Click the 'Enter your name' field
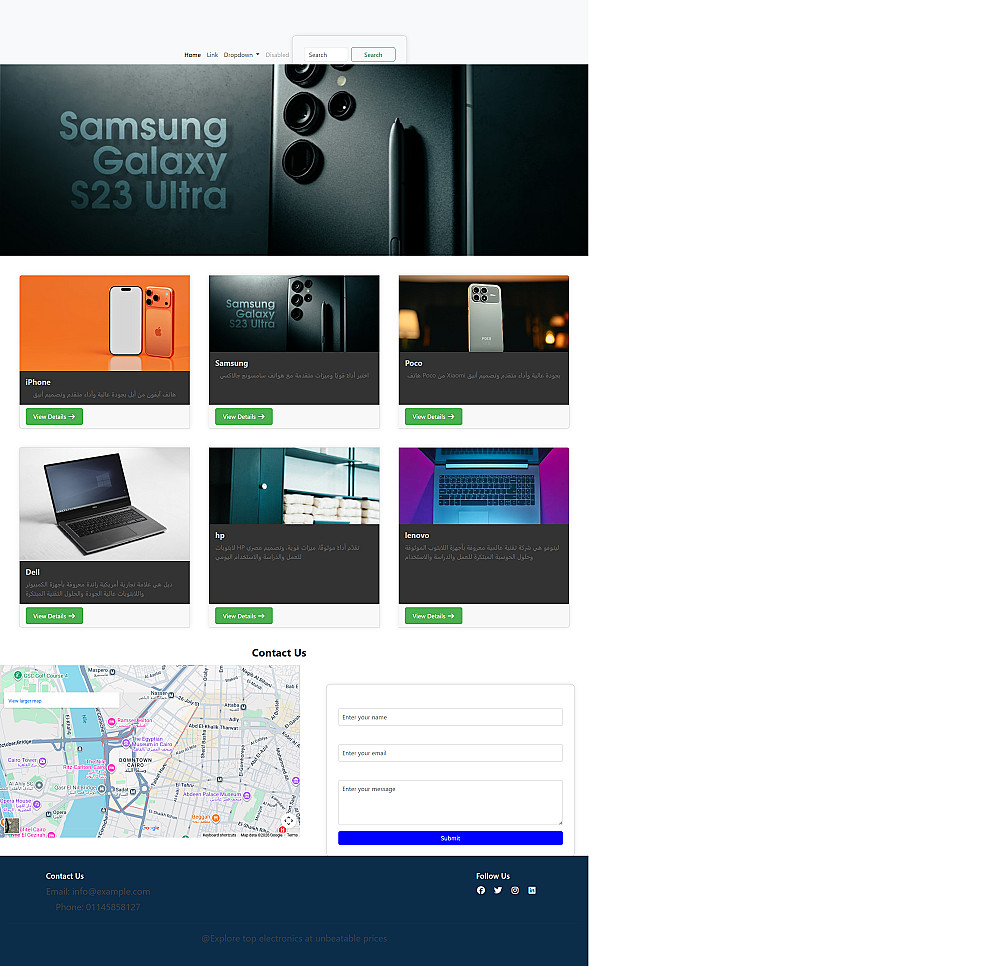Viewport: 1000px width, 966px height. point(450,717)
